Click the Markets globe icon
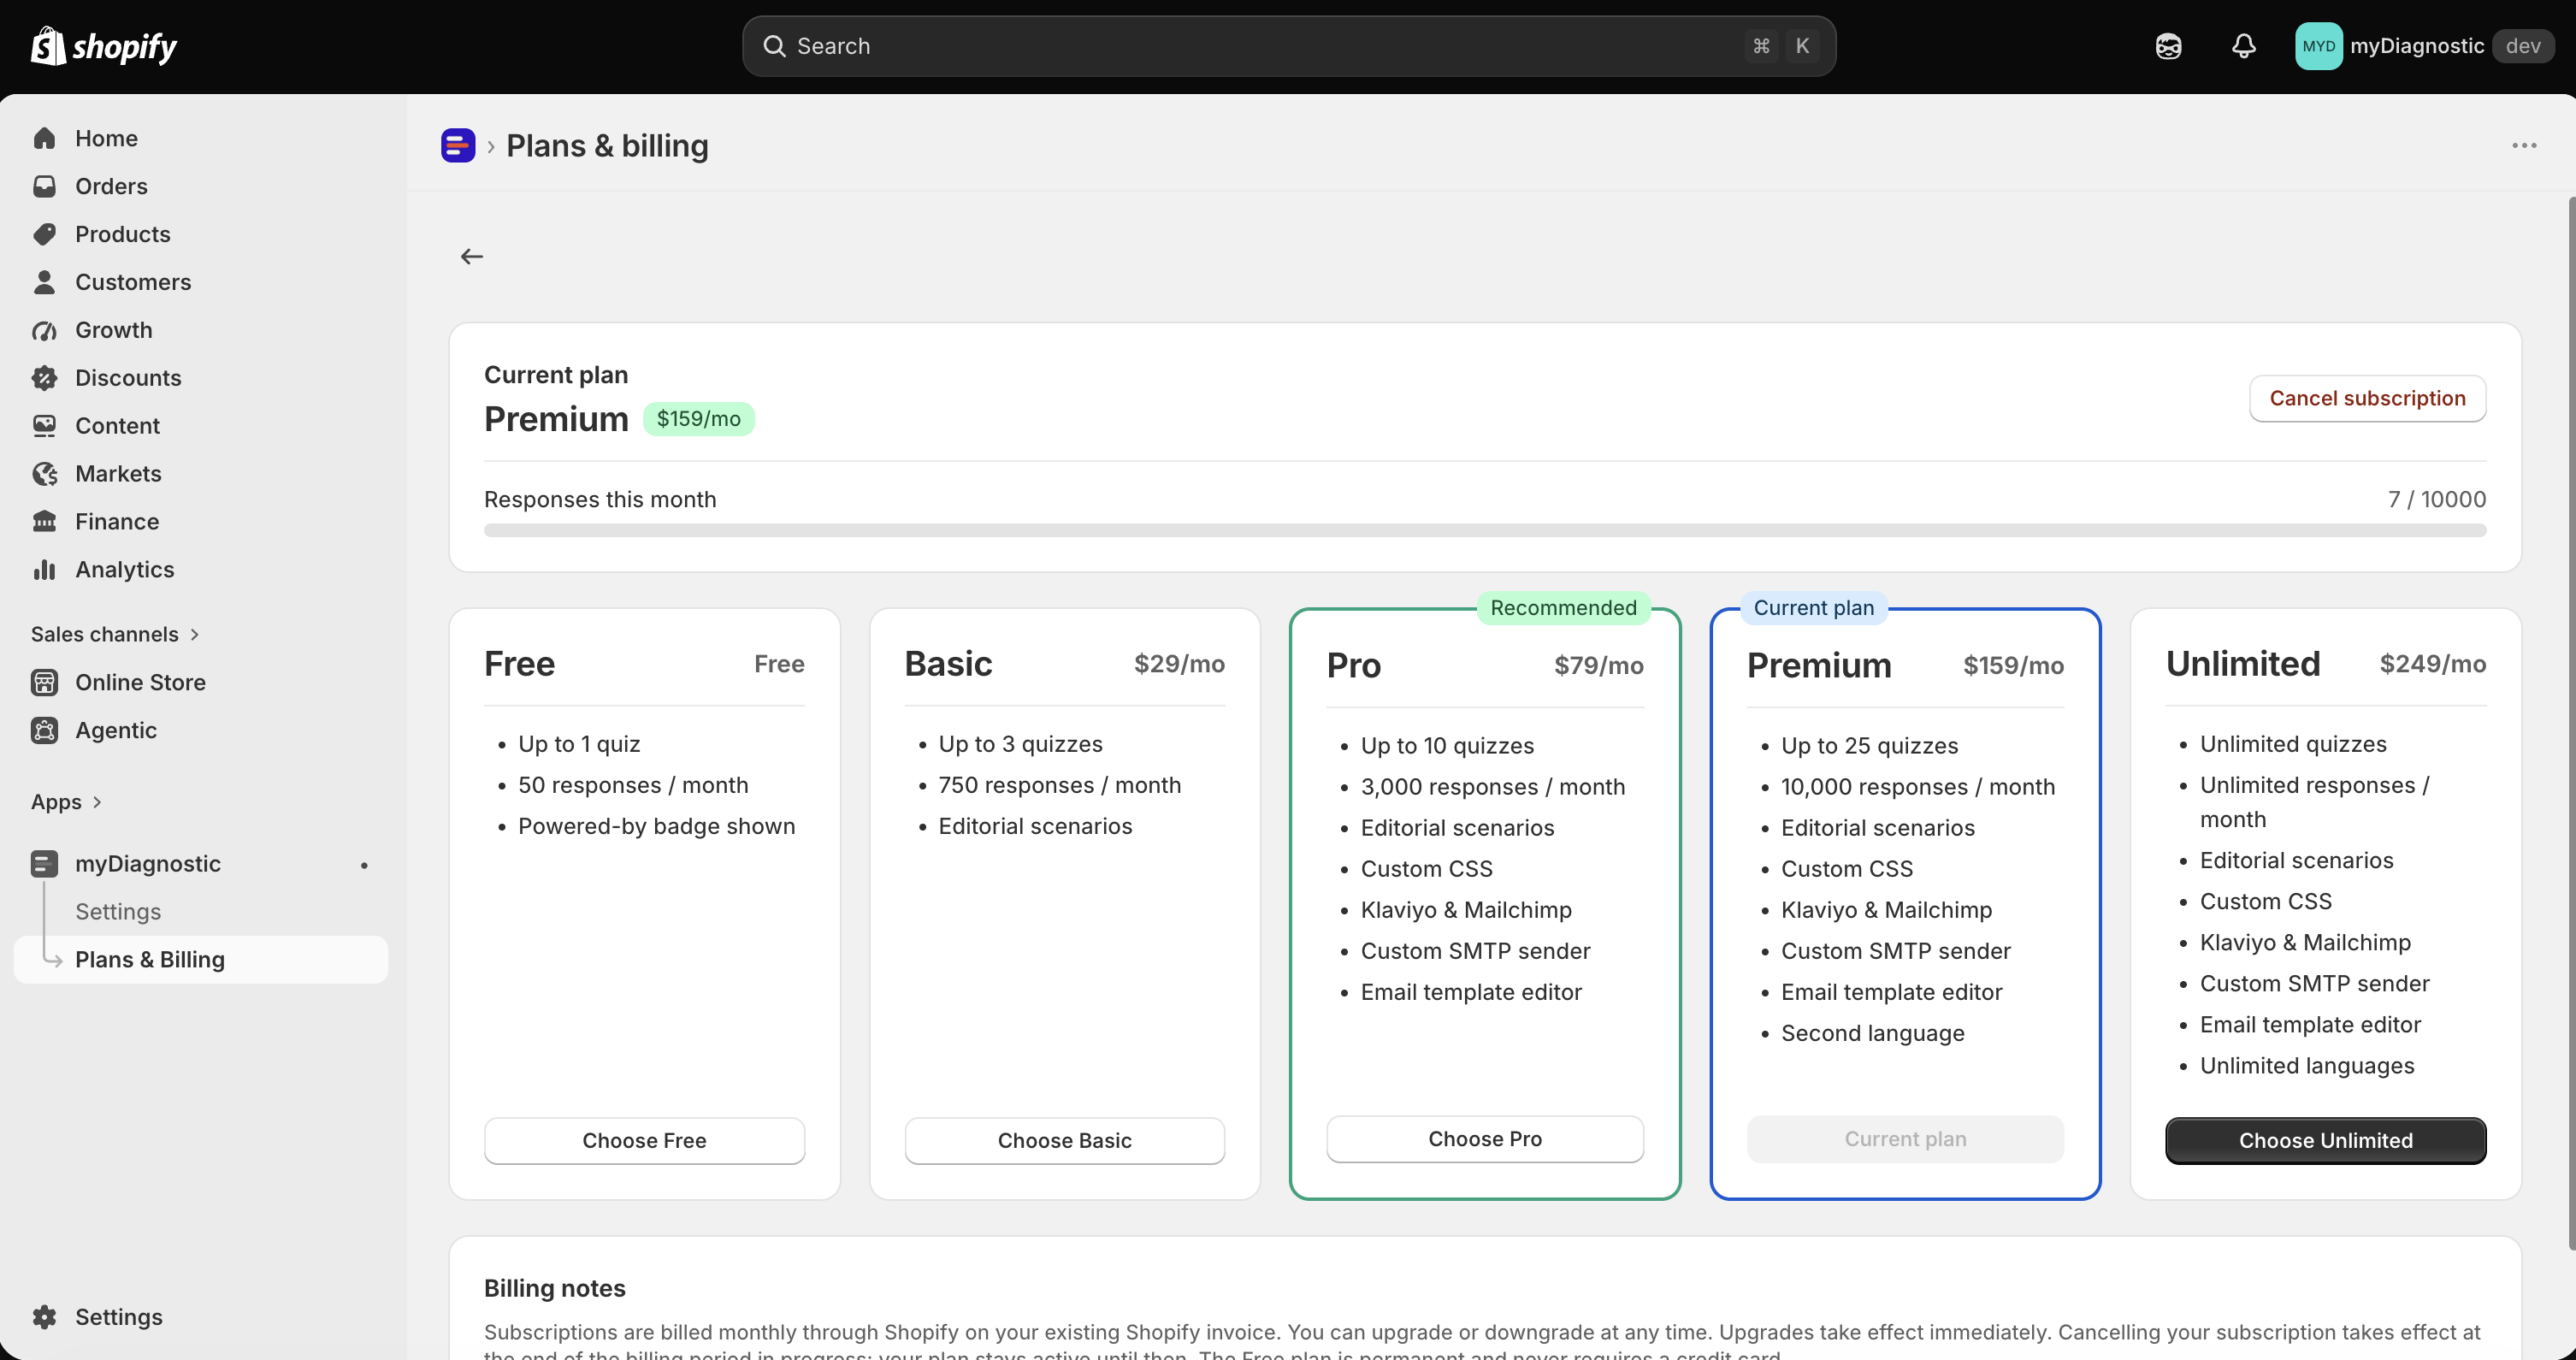The height and width of the screenshot is (1360, 2576). pyautogui.click(x=44, y=474)
